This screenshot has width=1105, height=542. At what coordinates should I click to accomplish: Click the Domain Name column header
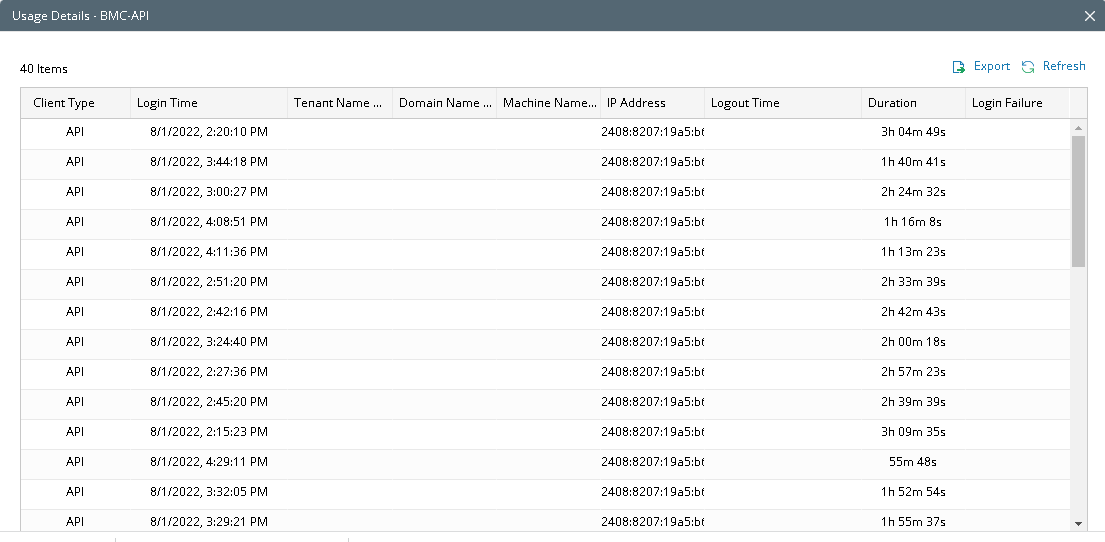click(444, 103)
